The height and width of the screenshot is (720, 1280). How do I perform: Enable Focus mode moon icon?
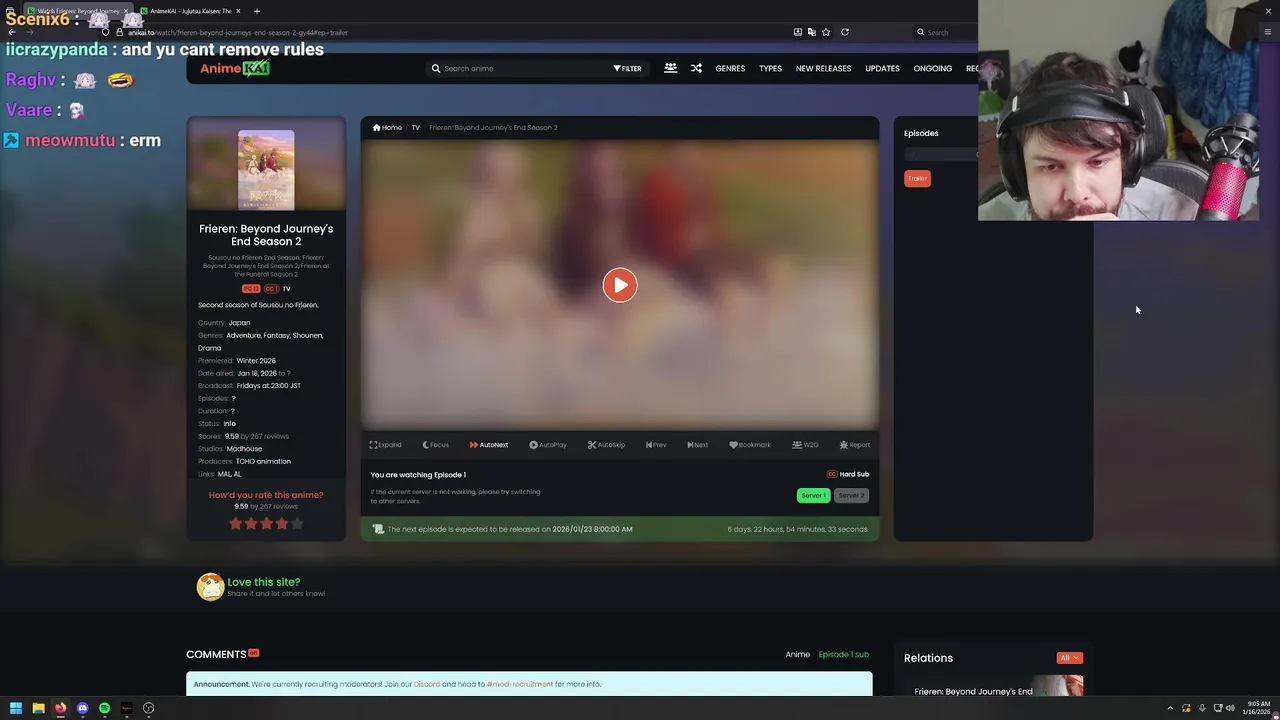pos(435,445)
